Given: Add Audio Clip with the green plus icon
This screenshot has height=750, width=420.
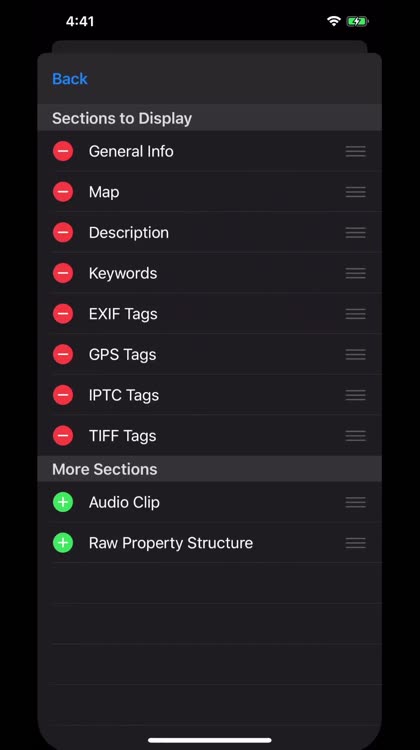Looking at the screenshot, I should pos(63,502).
